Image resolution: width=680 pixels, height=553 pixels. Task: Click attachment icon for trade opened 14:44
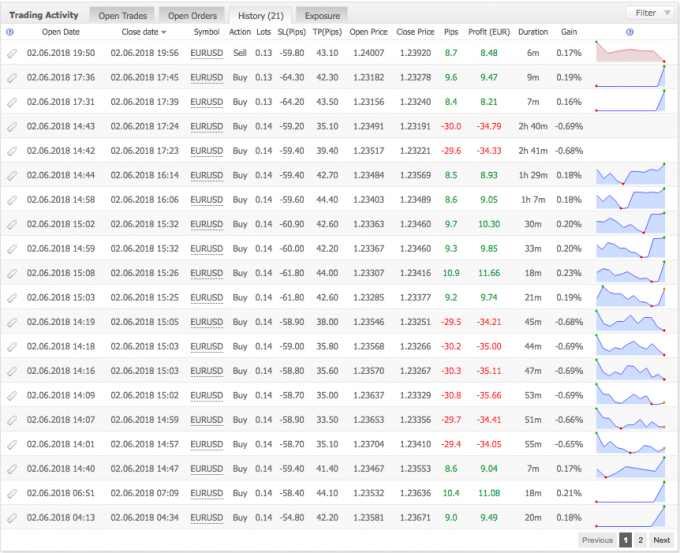[12, 175]
